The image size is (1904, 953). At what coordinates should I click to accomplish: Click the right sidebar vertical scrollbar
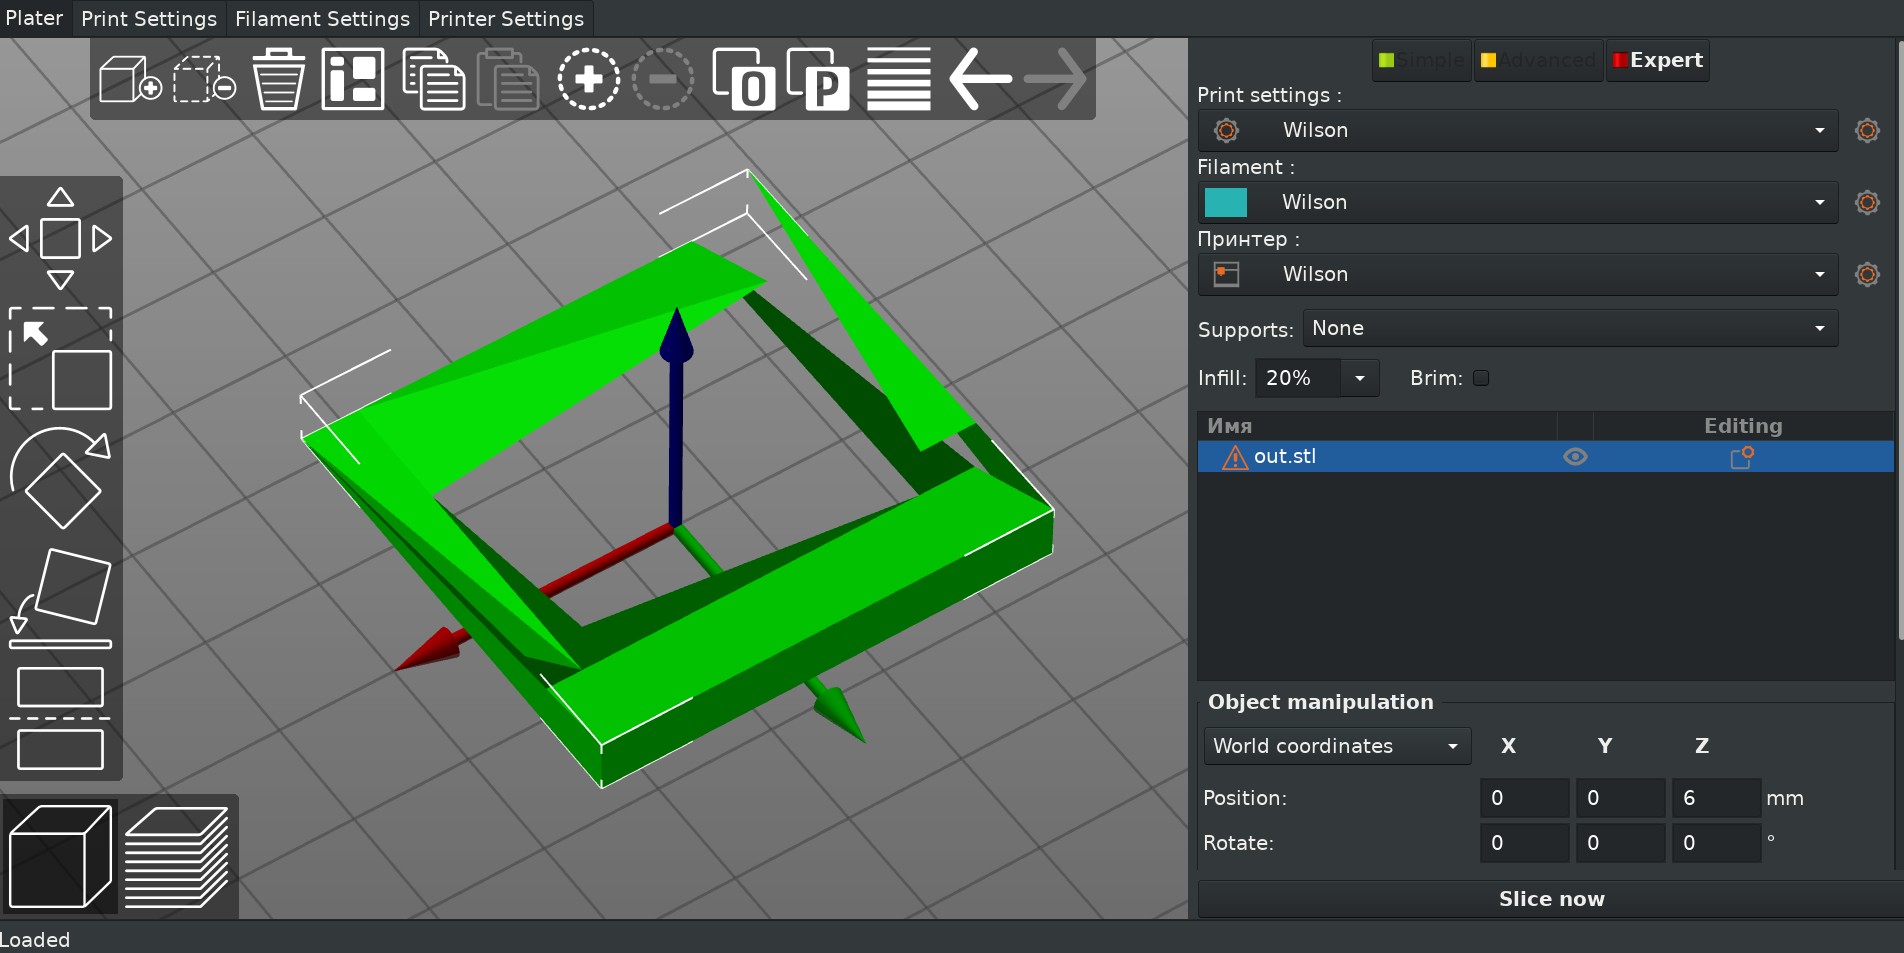[x=1899, y=340]
